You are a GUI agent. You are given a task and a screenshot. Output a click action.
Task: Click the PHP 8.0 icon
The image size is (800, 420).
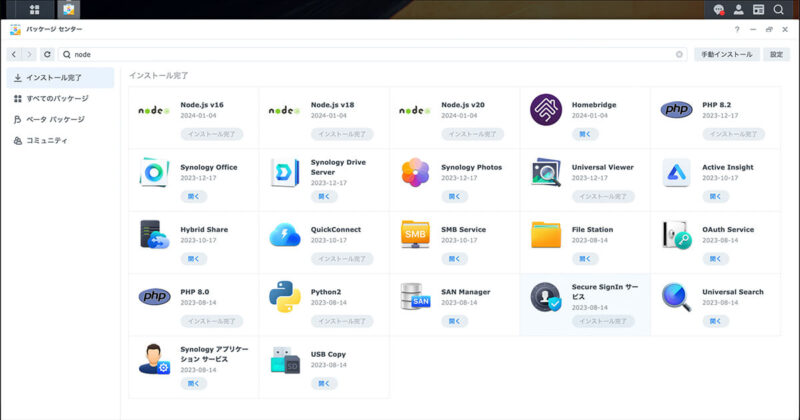[154, 297]
